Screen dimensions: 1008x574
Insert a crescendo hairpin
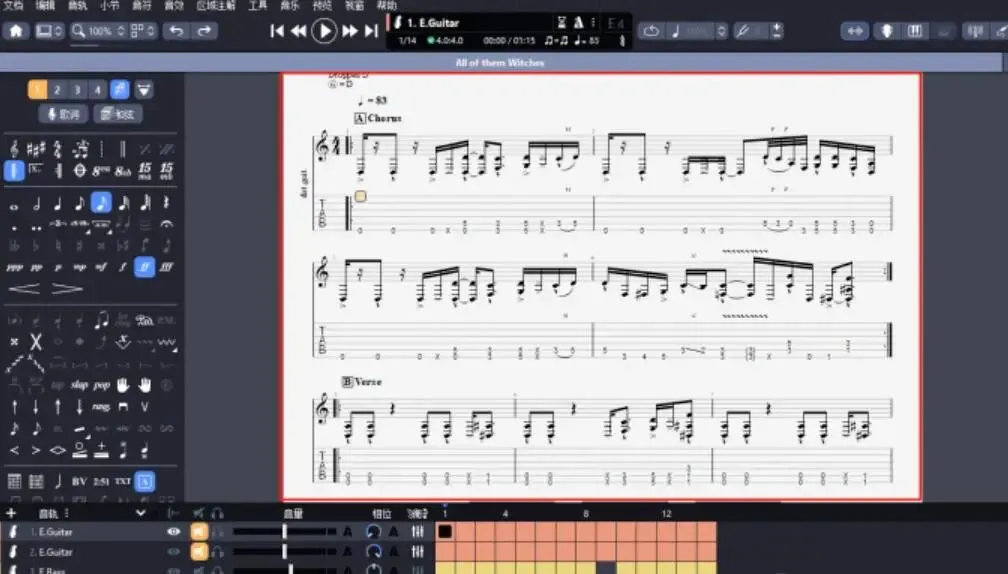[24, 289]
